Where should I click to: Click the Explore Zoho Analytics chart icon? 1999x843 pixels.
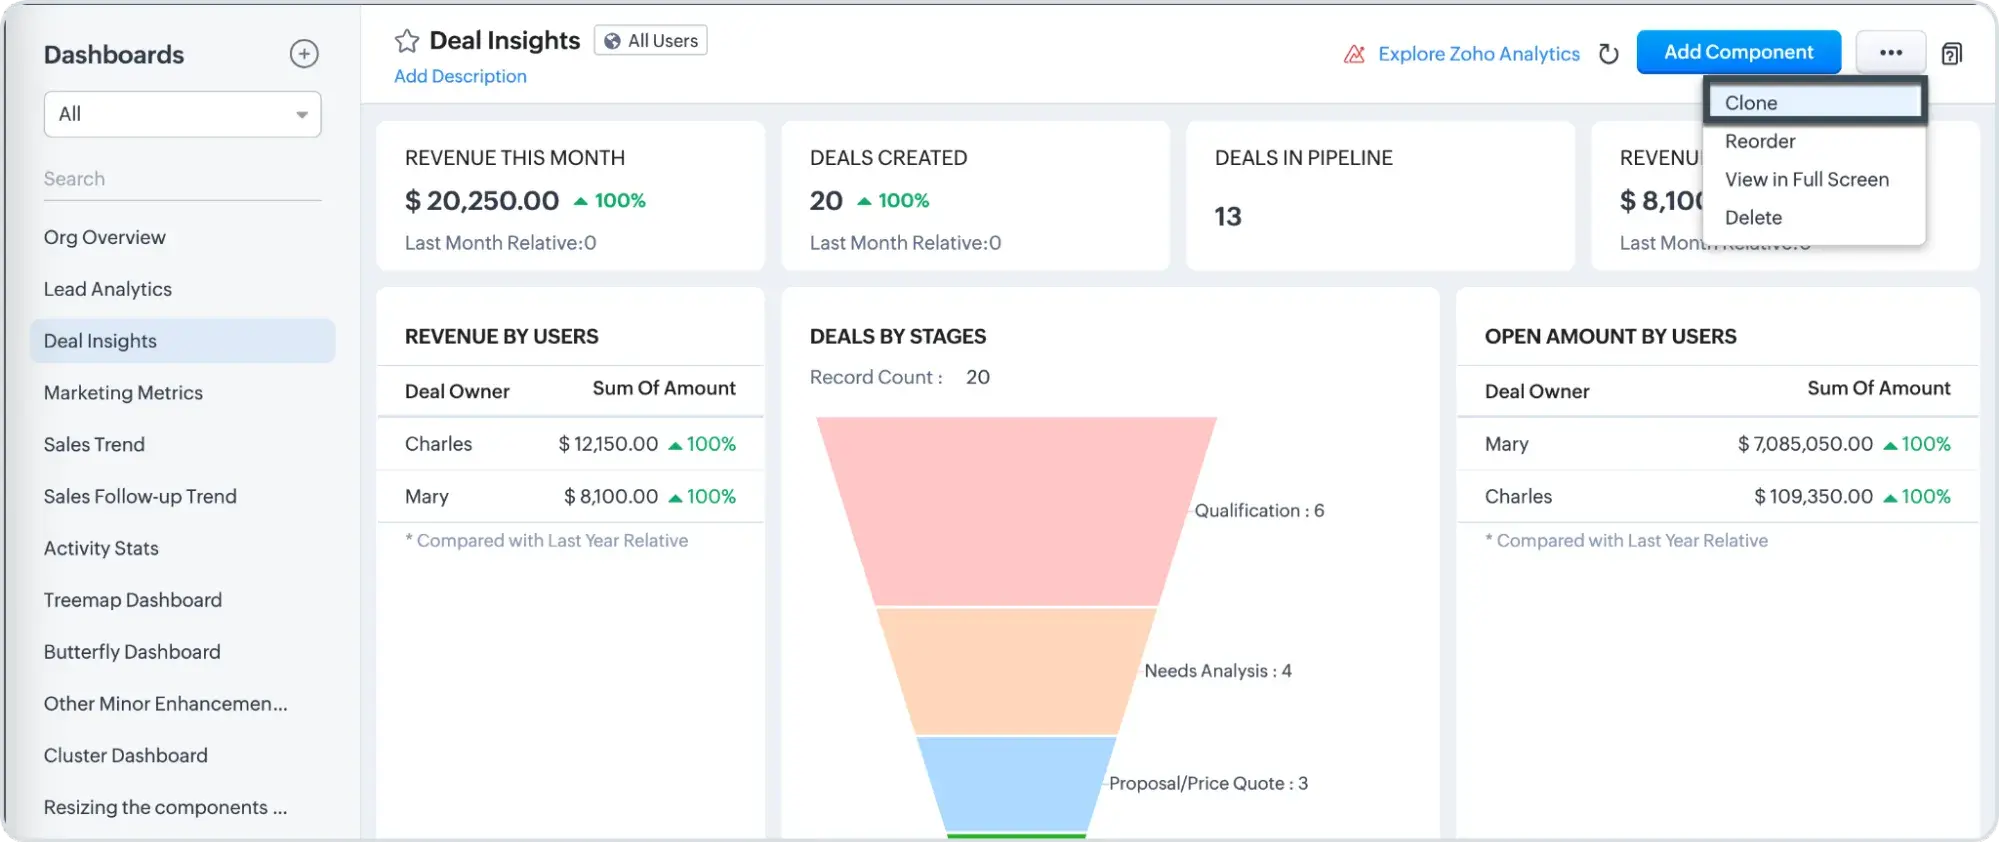(x=1354, y=54)
